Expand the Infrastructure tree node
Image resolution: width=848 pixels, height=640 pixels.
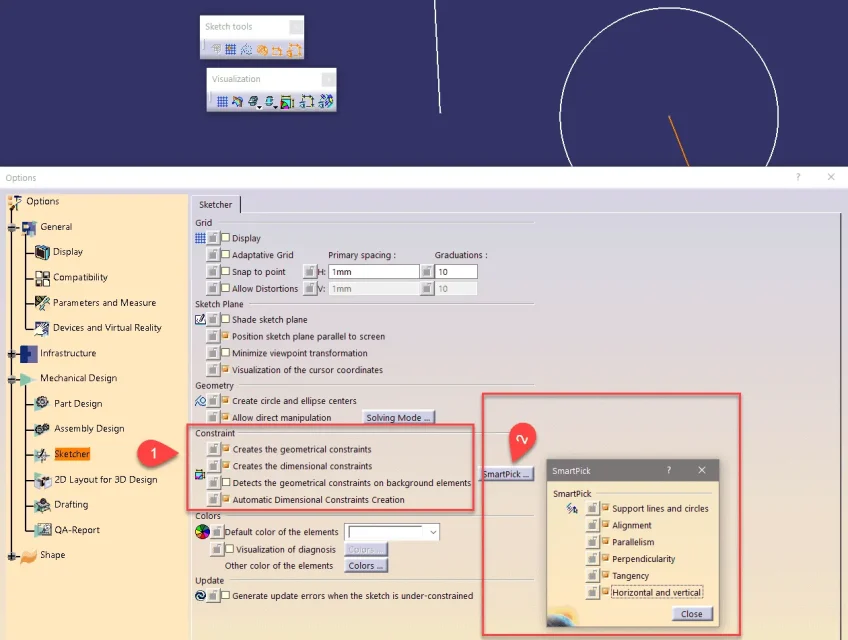pyautogui.click(x=12, y=353)
